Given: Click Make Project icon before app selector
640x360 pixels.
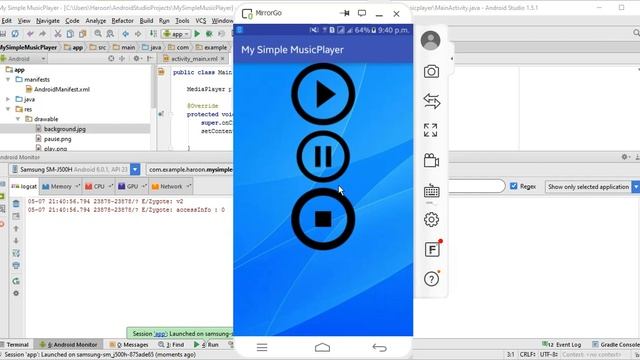Looking at the screenshot, I should point(153,34).
